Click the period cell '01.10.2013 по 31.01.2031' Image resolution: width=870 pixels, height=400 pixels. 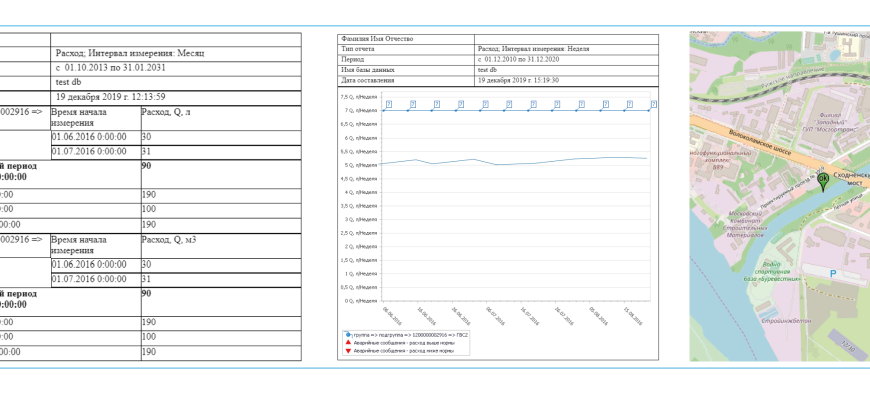pyautogui.click(x=119, y=67)
